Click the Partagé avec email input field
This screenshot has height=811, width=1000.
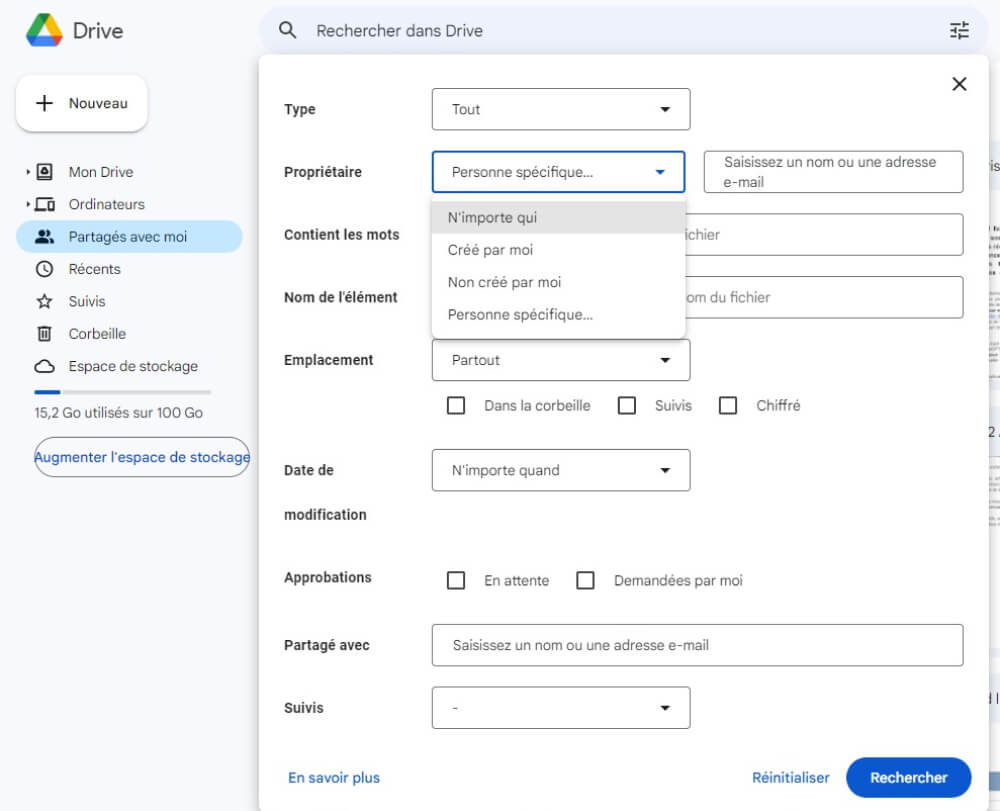697,645
